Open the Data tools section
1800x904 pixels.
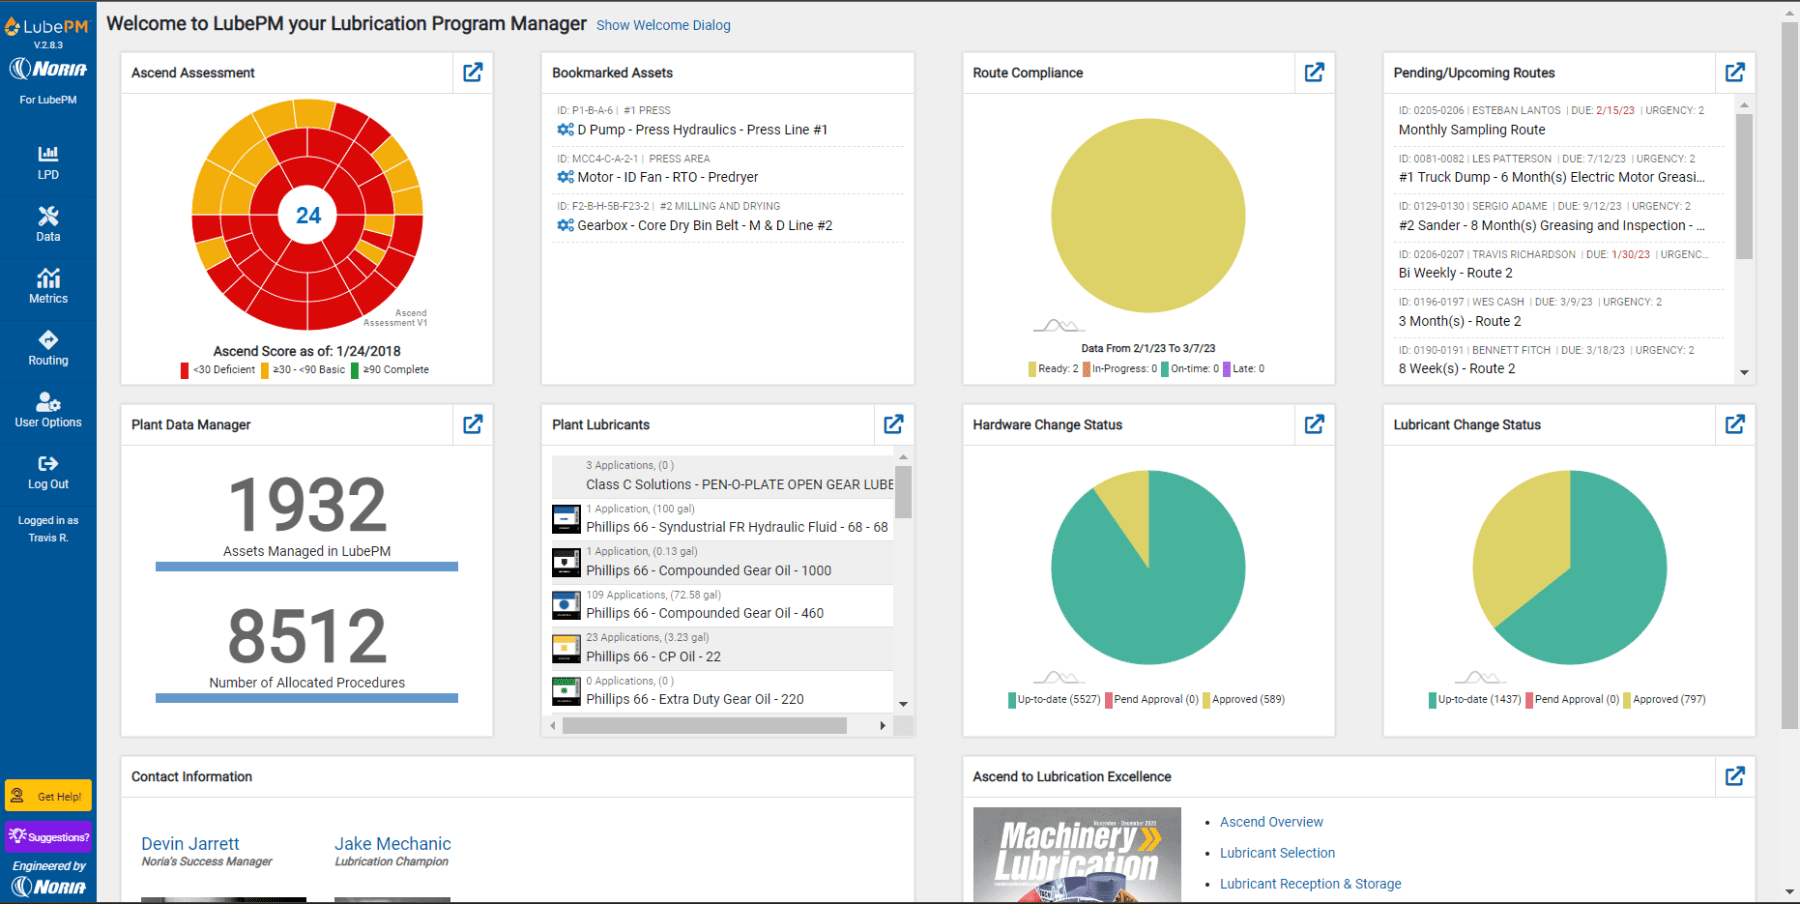pos(48,224)
